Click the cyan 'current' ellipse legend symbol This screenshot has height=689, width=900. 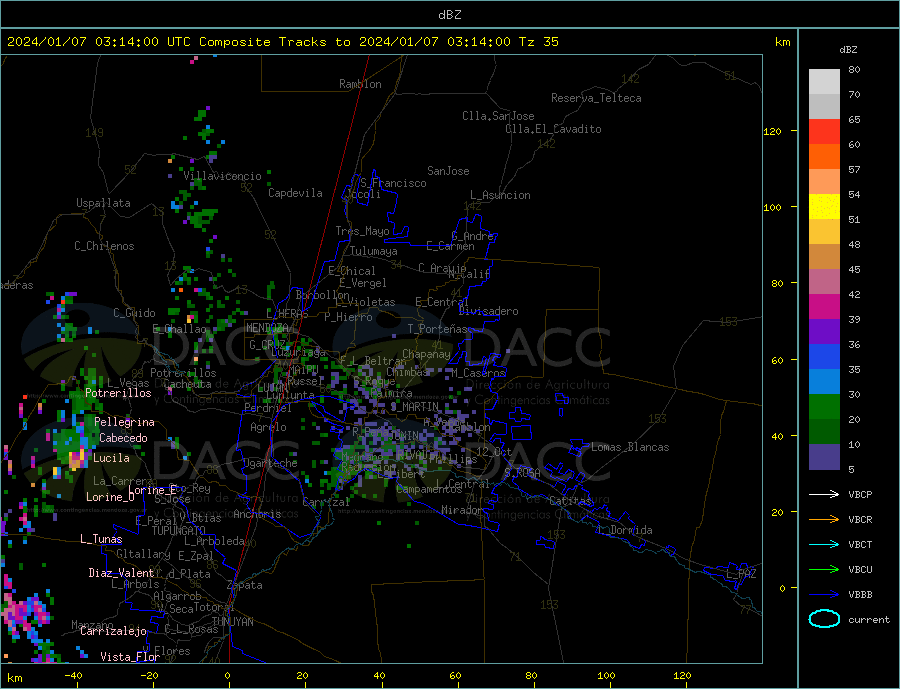point(824,619)
